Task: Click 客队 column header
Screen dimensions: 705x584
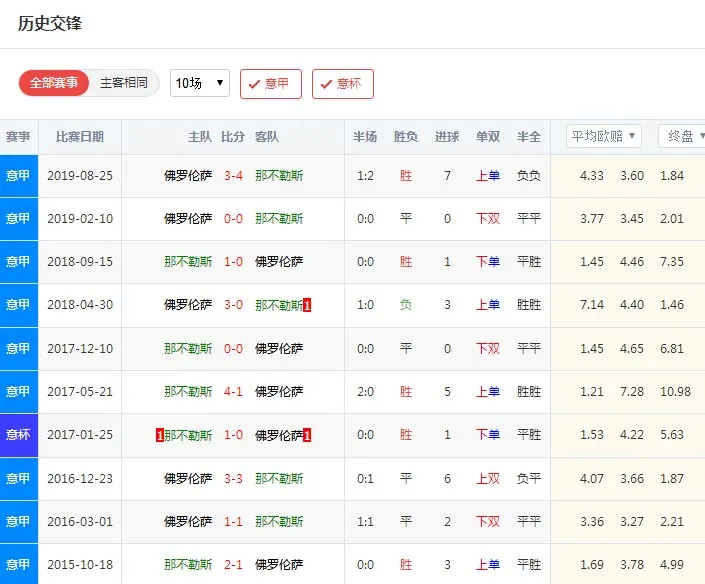Action: 267,137
